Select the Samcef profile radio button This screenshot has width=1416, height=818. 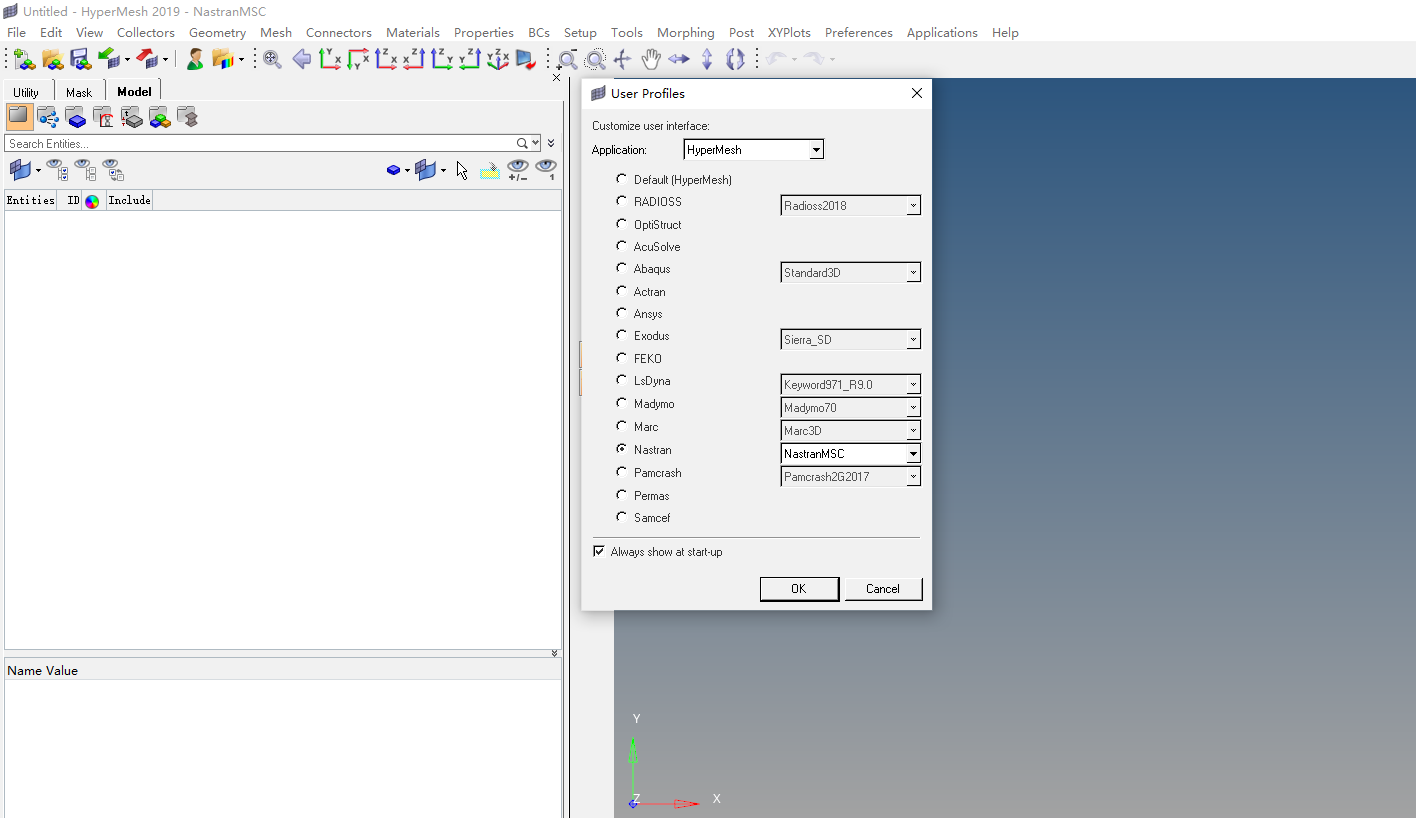(622, 517)
